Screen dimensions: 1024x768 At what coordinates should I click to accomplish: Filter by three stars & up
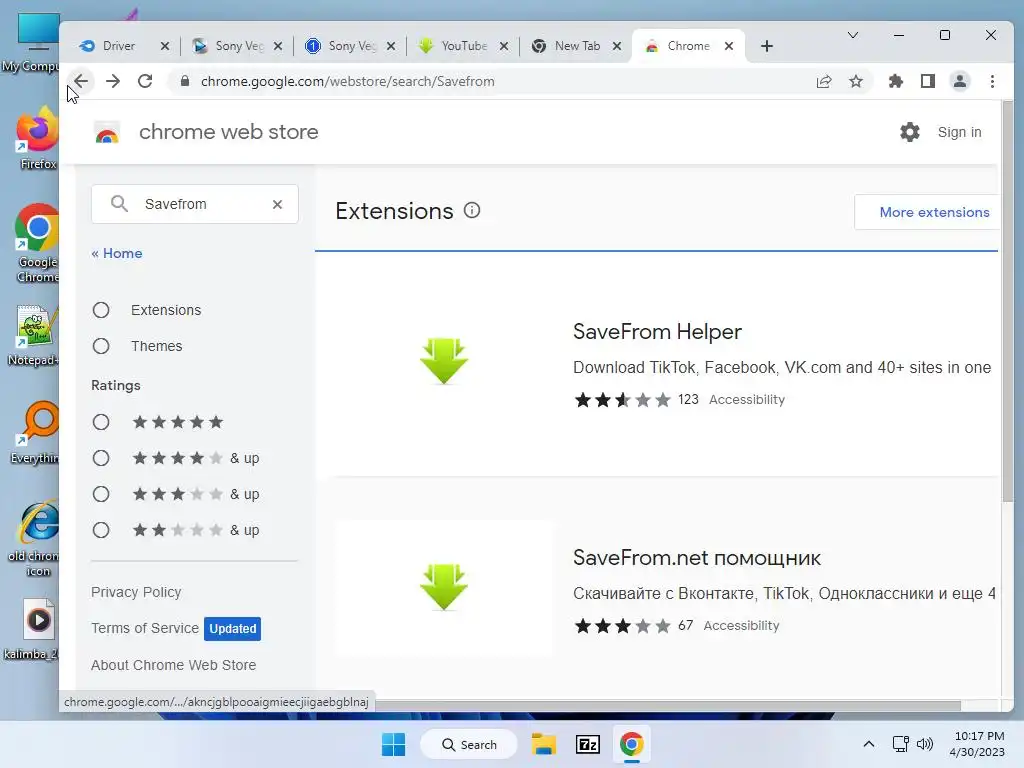tap(101, 494)
